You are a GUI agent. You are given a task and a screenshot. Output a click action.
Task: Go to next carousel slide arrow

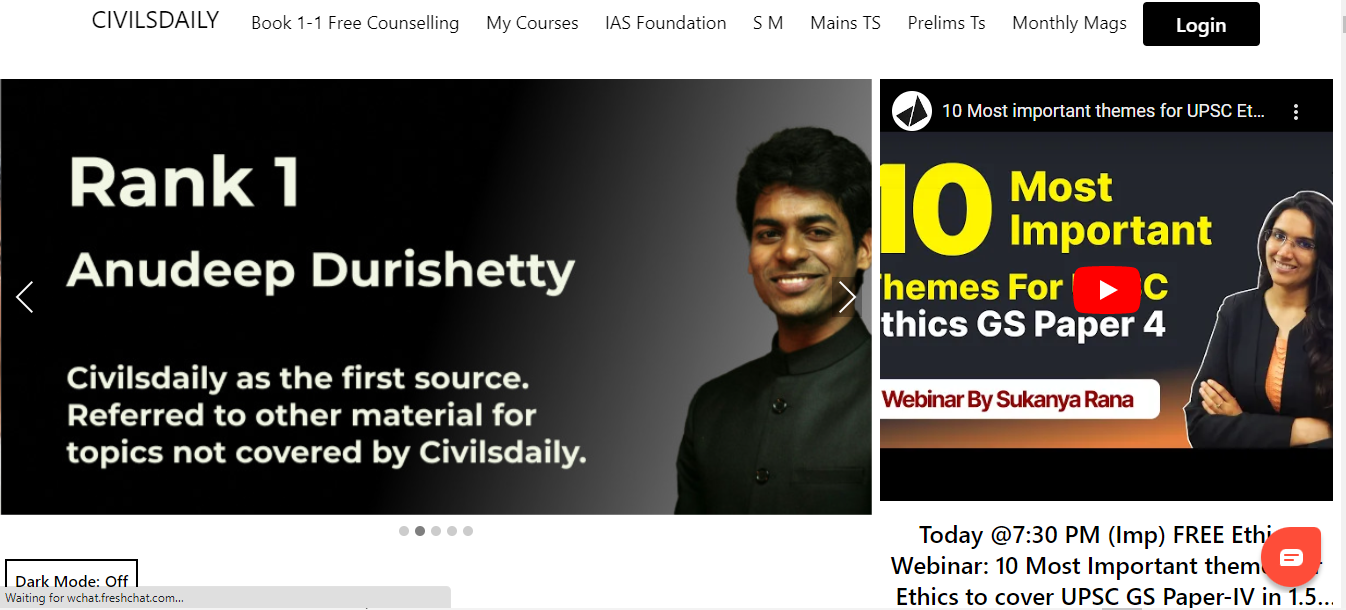(x=847, y=297)
